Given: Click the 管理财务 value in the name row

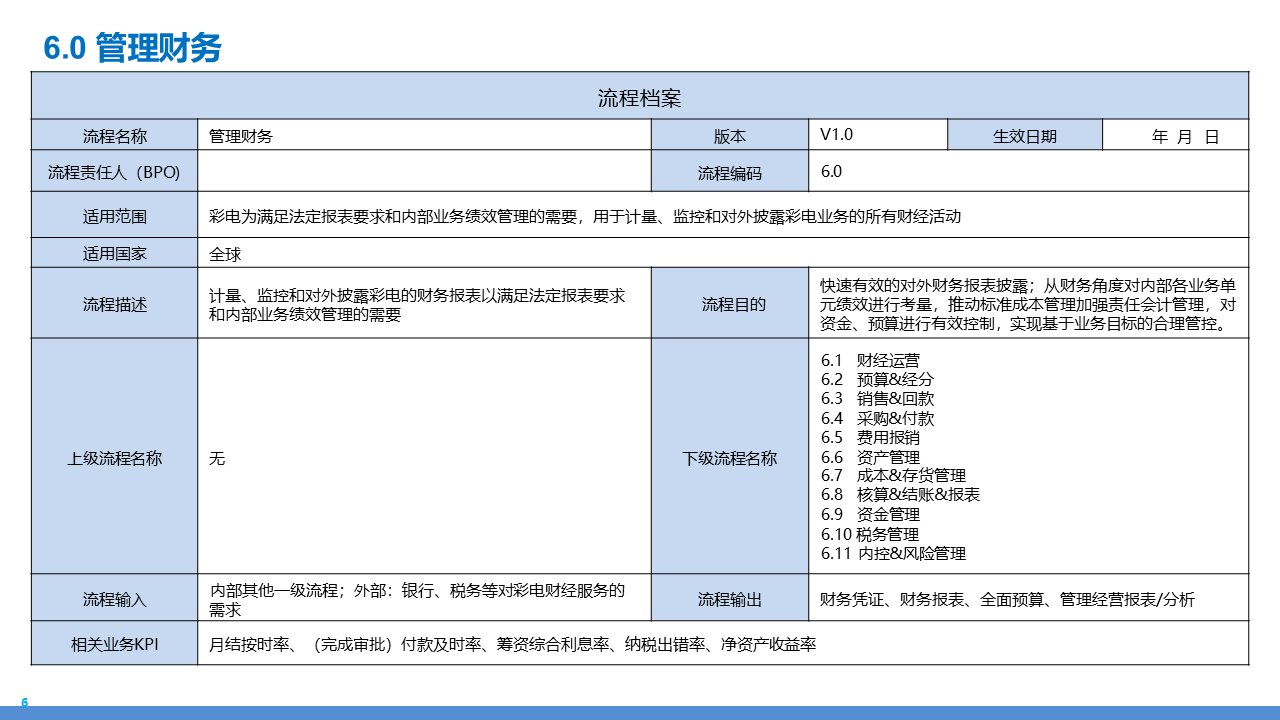Looking at the screenshot, I should (241, 136).
